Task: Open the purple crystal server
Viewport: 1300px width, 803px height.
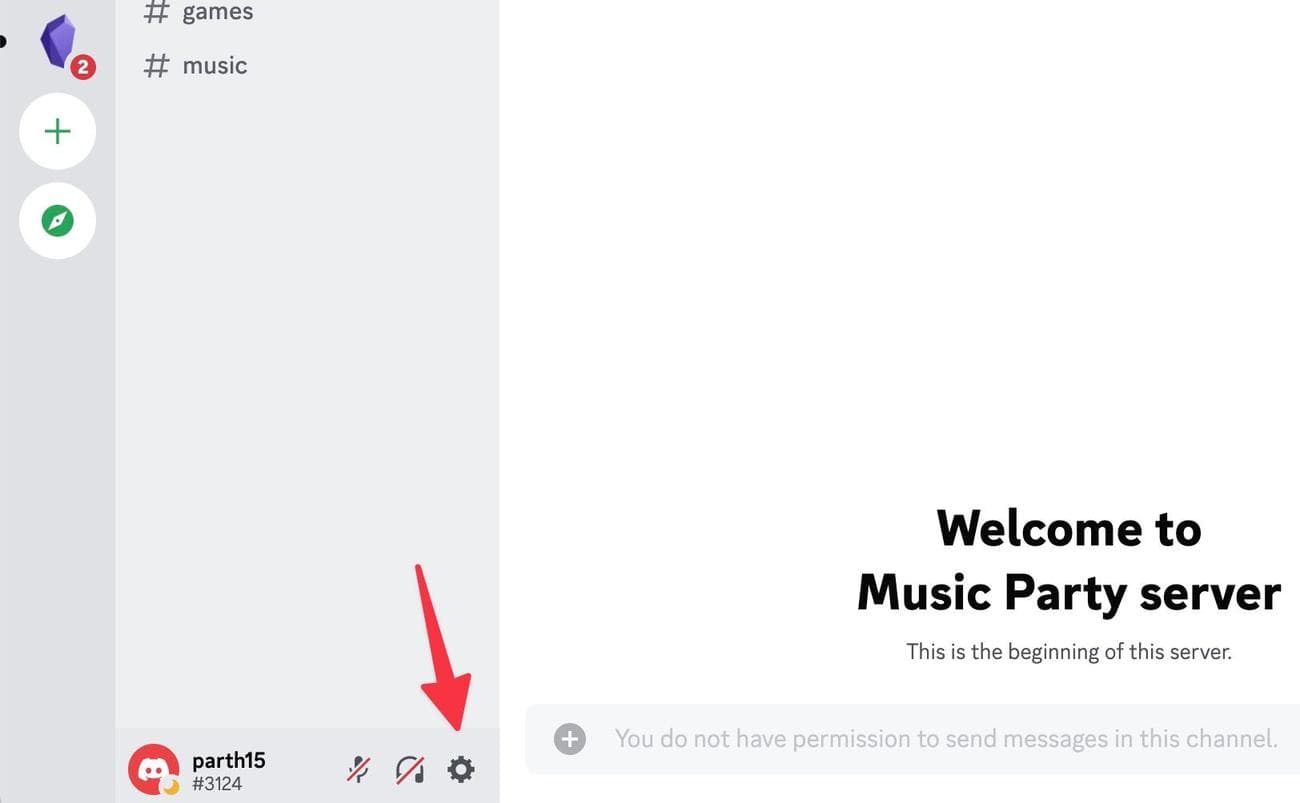Action: point(56,40)
